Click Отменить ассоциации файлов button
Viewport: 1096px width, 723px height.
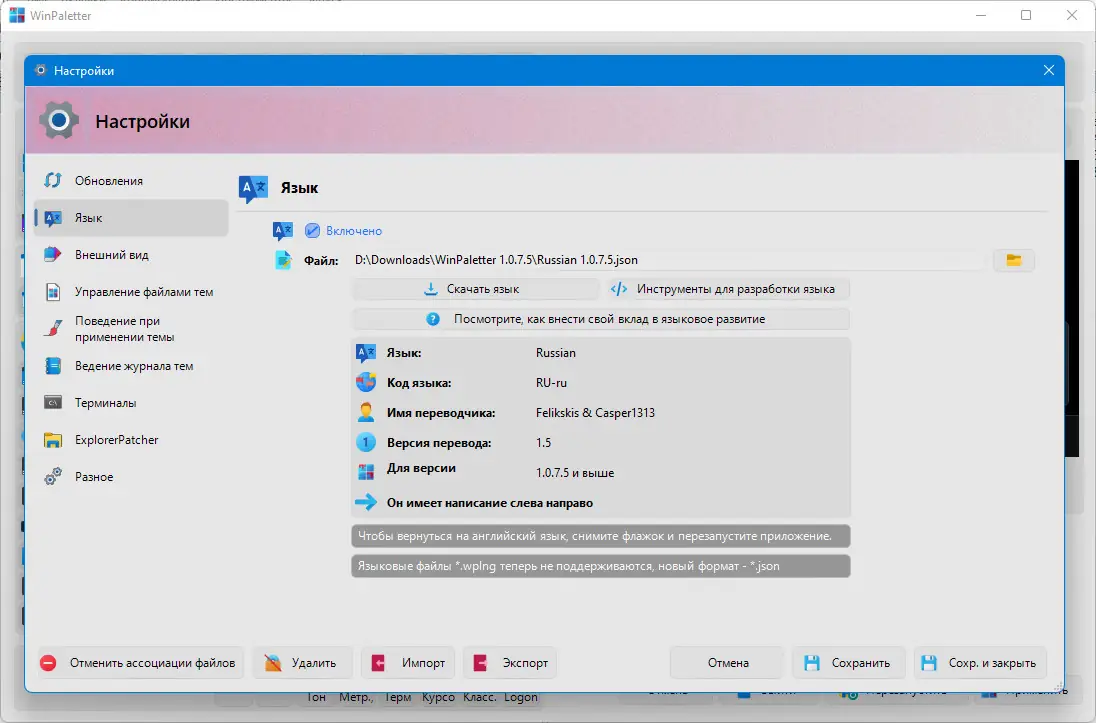pyautogui.click(x=138, y=663)
